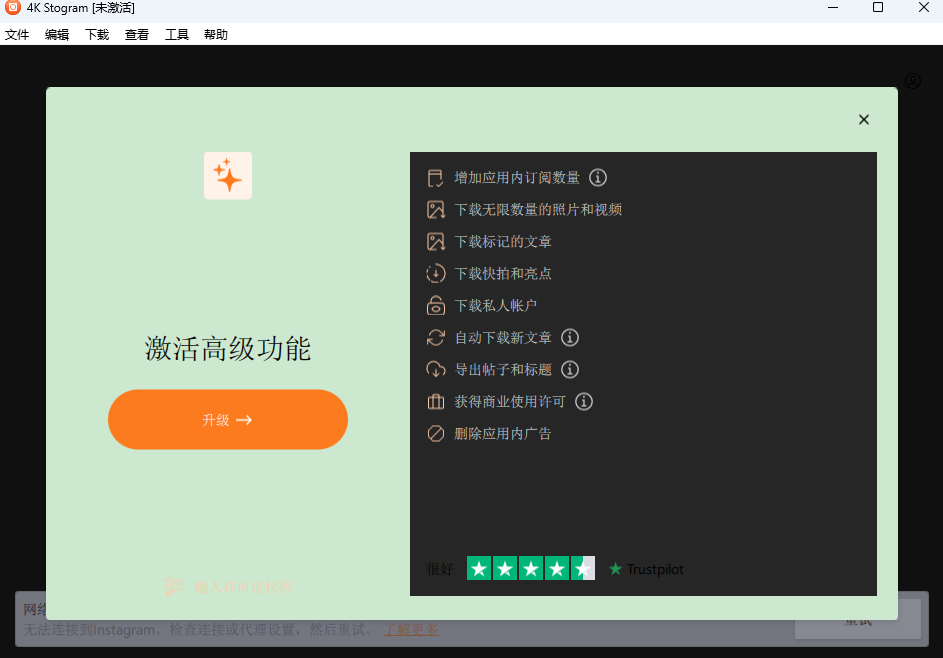Maximize the 4K Stogram window
Viewport: 943px width, 658px height.
[878, 8]
